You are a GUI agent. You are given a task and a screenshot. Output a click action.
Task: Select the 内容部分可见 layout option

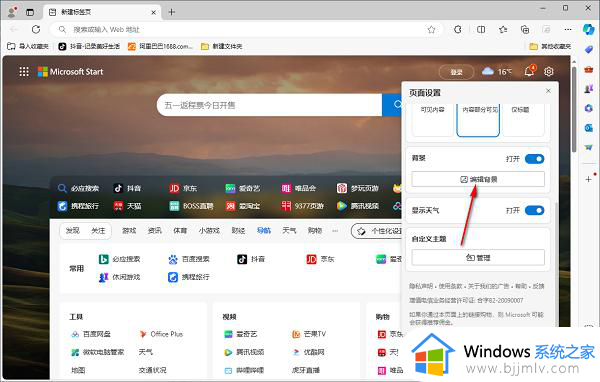tap(478, 119)
